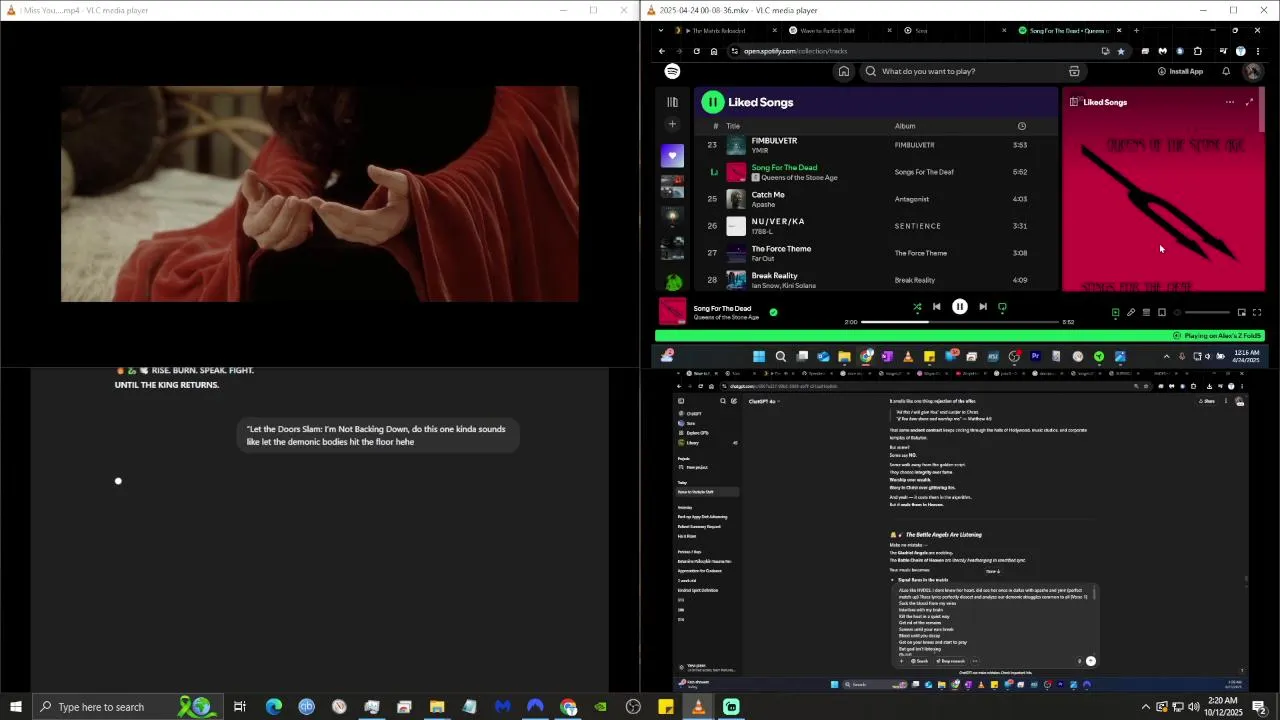Open Google Chrome from the Windows taskbar

(568, 707)
